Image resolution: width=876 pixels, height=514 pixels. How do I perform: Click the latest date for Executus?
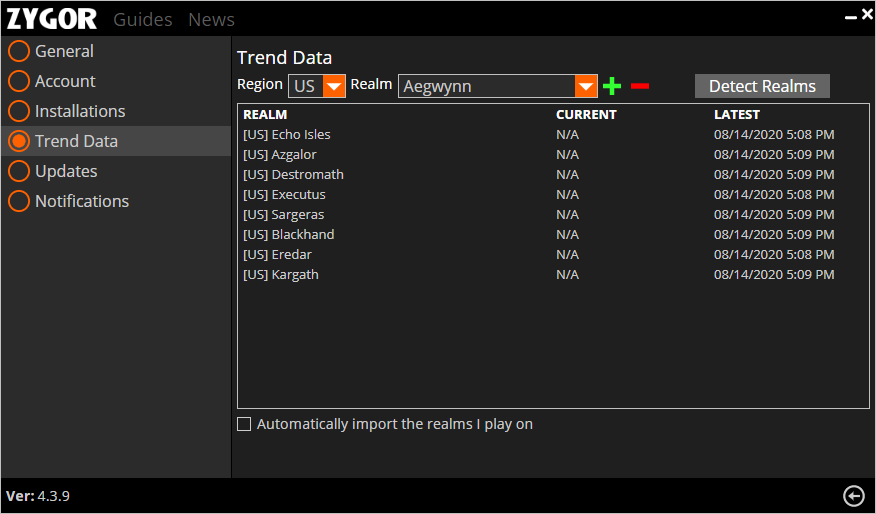click(x=774, y=195)
